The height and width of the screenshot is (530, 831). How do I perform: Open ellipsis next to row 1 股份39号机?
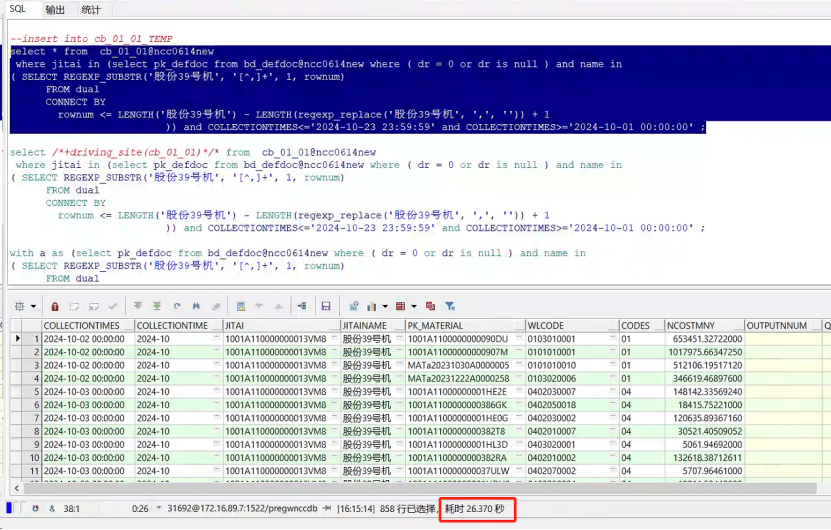400,337
